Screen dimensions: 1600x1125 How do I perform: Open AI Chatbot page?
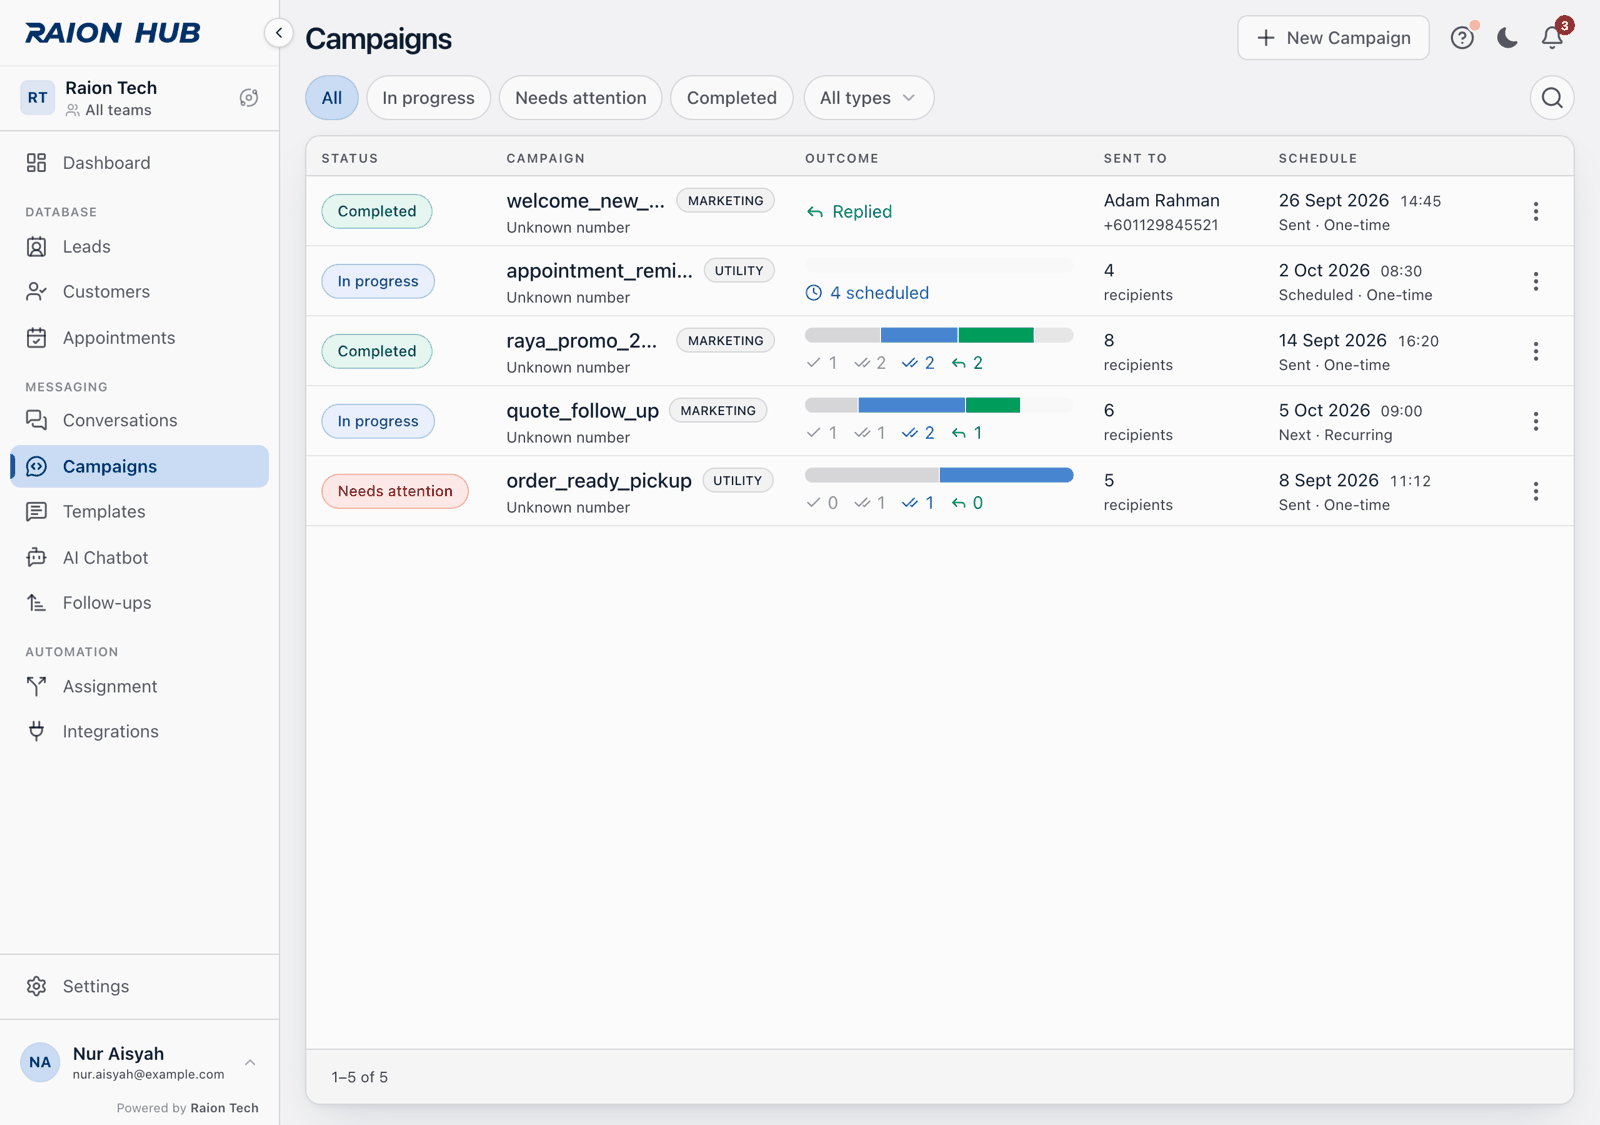pyautogui.click(x=139, y=558)
